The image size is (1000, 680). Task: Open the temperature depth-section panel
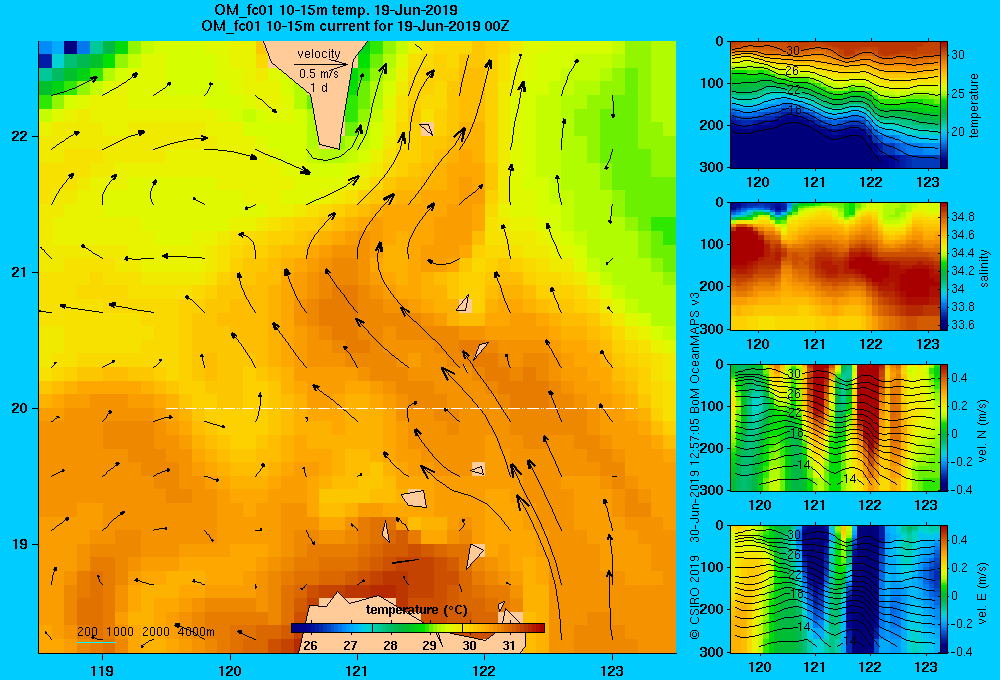tap(835, 105)
